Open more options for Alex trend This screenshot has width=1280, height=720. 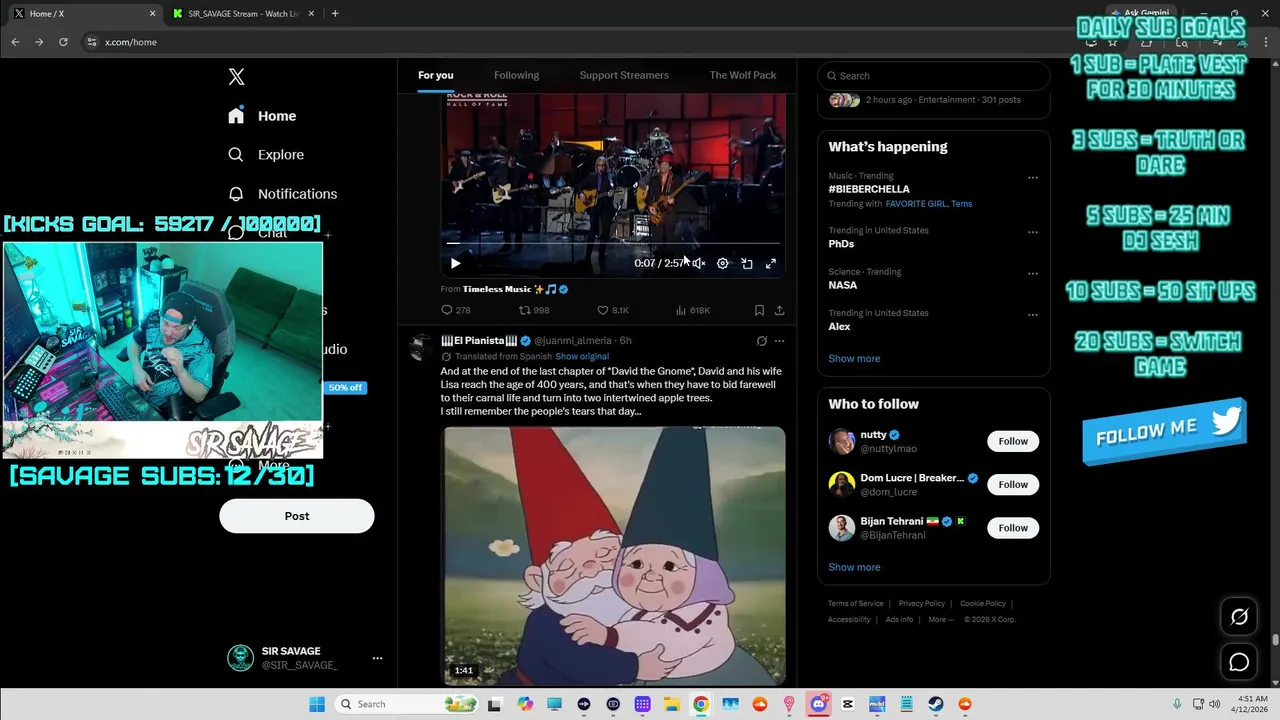point(1033,315)
